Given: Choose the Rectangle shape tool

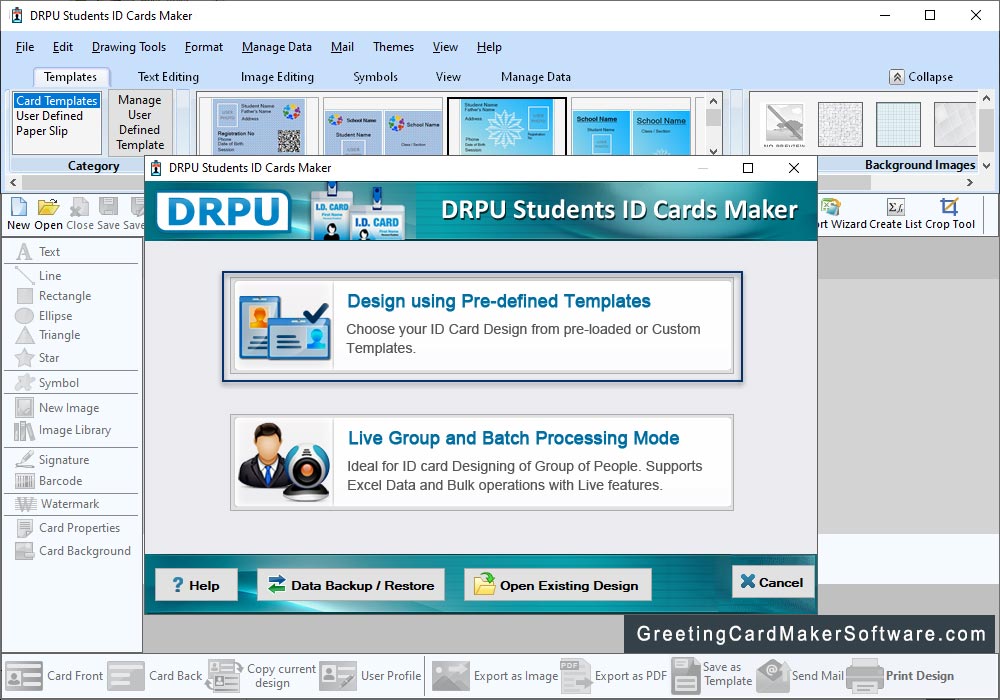Looking at the screenshot, I should (54, 296).
